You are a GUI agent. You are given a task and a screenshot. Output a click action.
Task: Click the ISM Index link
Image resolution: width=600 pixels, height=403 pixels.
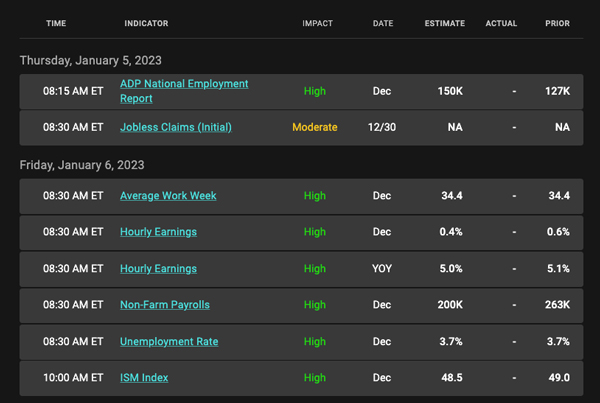pos(144,378)
